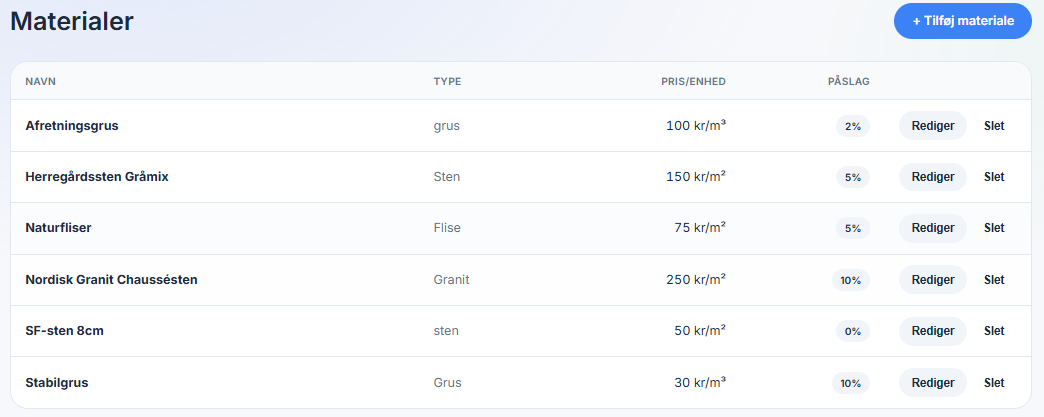Open Rediger for Naturfliser
This screenshot has height=417, width=1044.
[x=933, y=228]
